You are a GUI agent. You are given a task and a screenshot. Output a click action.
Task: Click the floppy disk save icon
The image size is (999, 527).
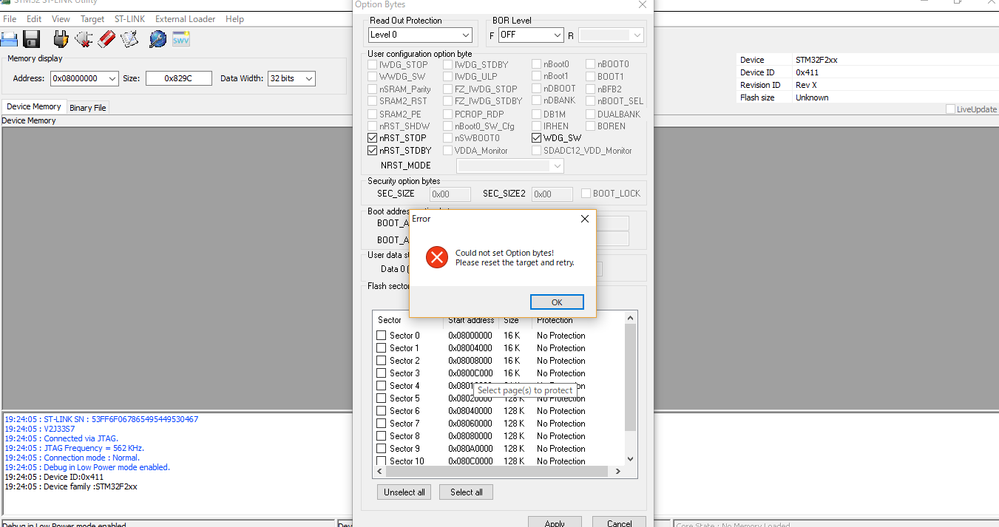tap(31, 40)
